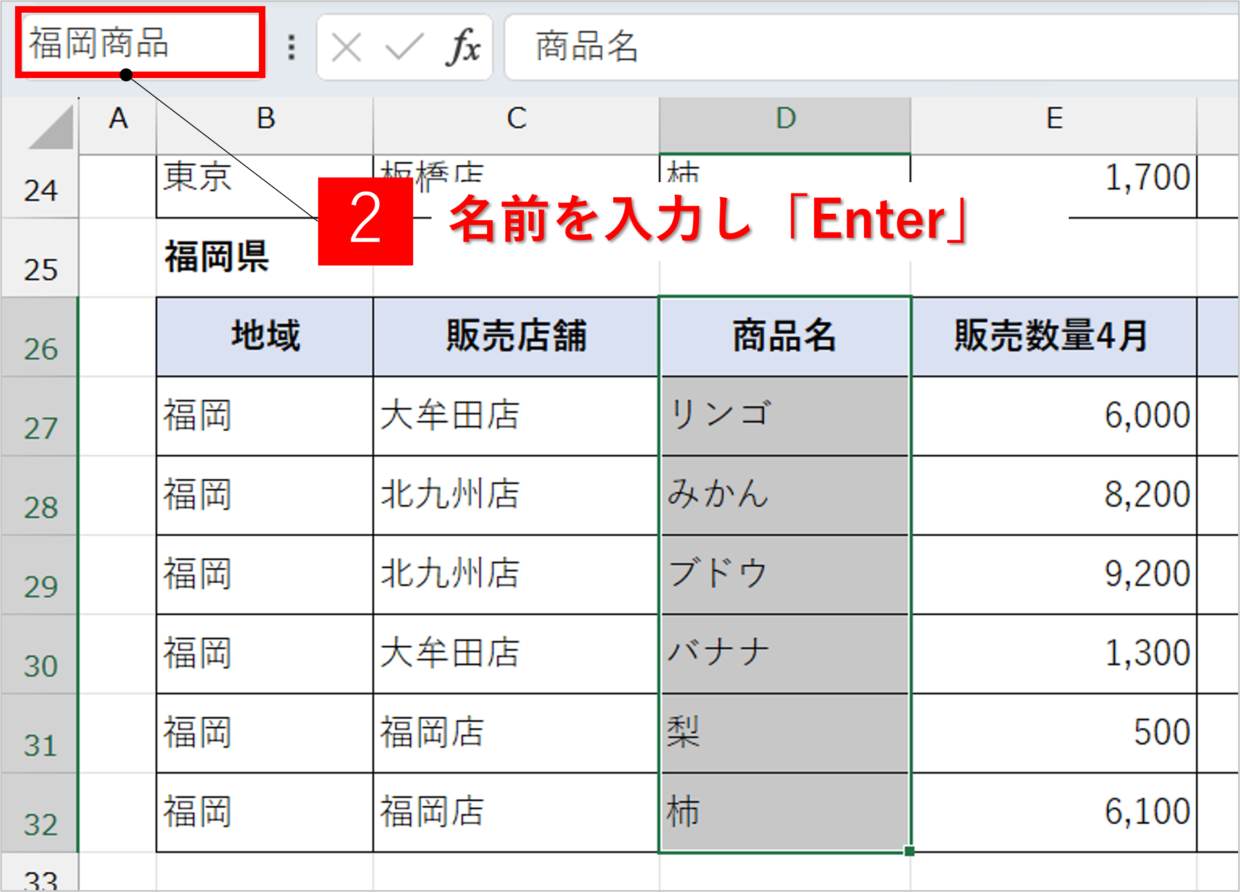Click the formula bar showing 商品名
This screenshot has height=892, width=1240.
point(870,47)
